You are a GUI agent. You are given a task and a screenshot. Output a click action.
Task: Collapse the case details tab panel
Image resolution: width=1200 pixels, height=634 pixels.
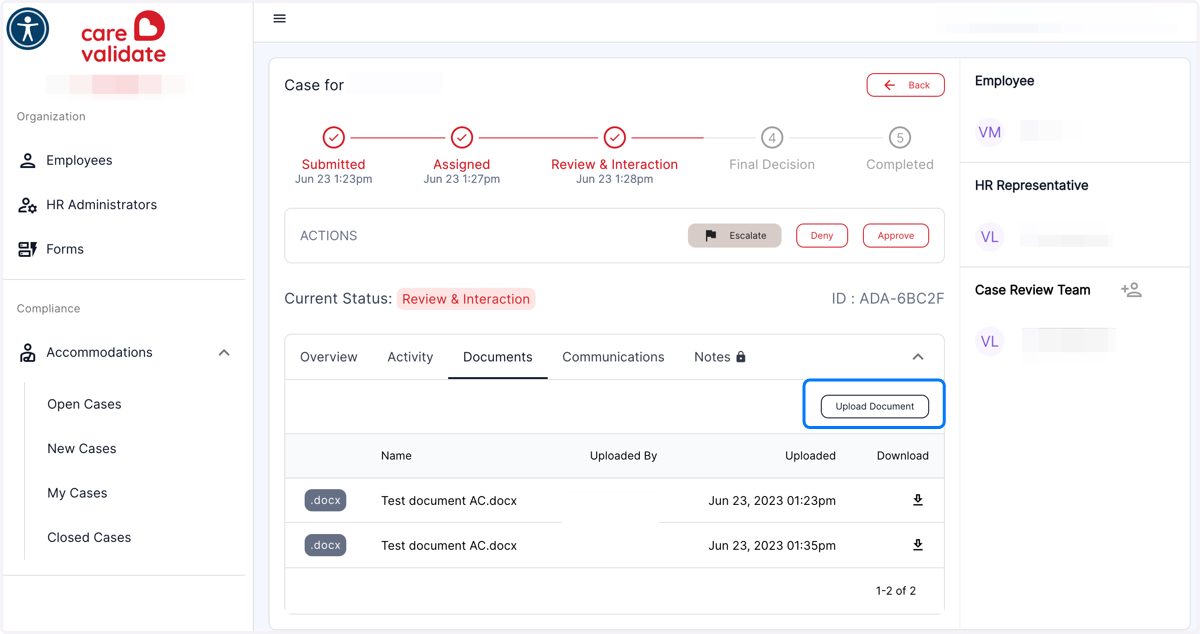click(x=918, y=357)
